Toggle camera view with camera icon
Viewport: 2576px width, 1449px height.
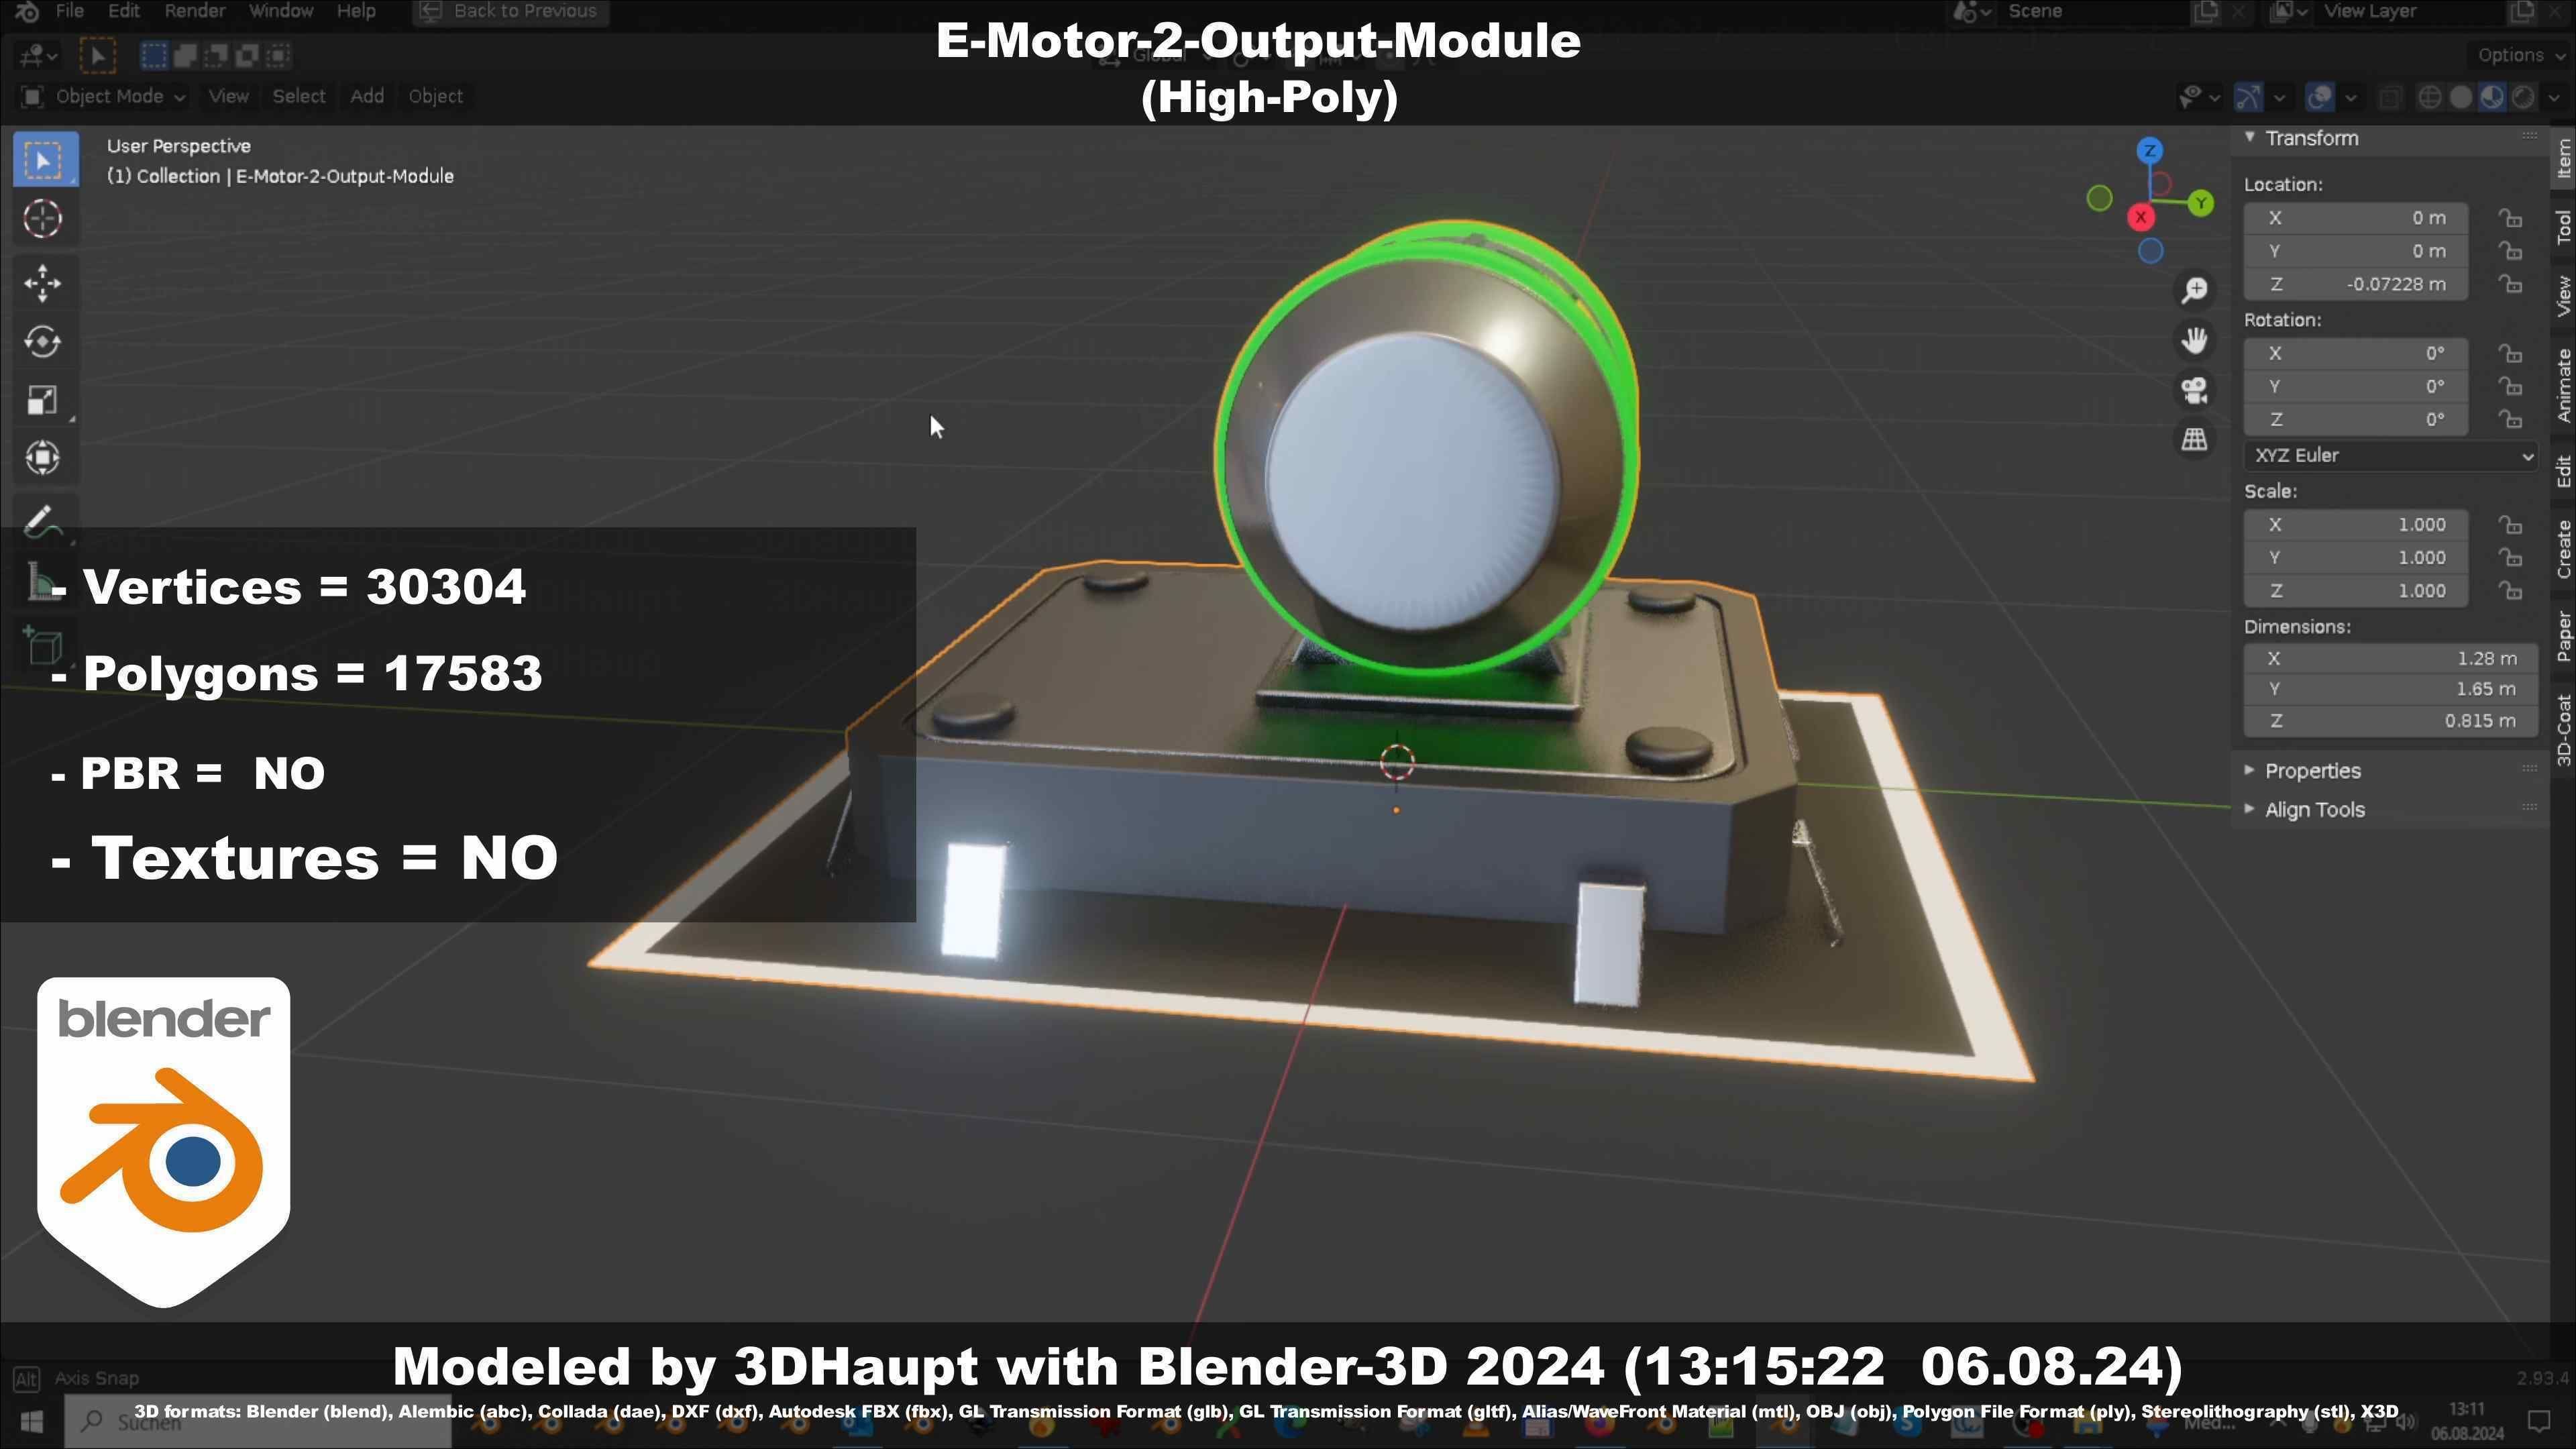point(2194,390)
